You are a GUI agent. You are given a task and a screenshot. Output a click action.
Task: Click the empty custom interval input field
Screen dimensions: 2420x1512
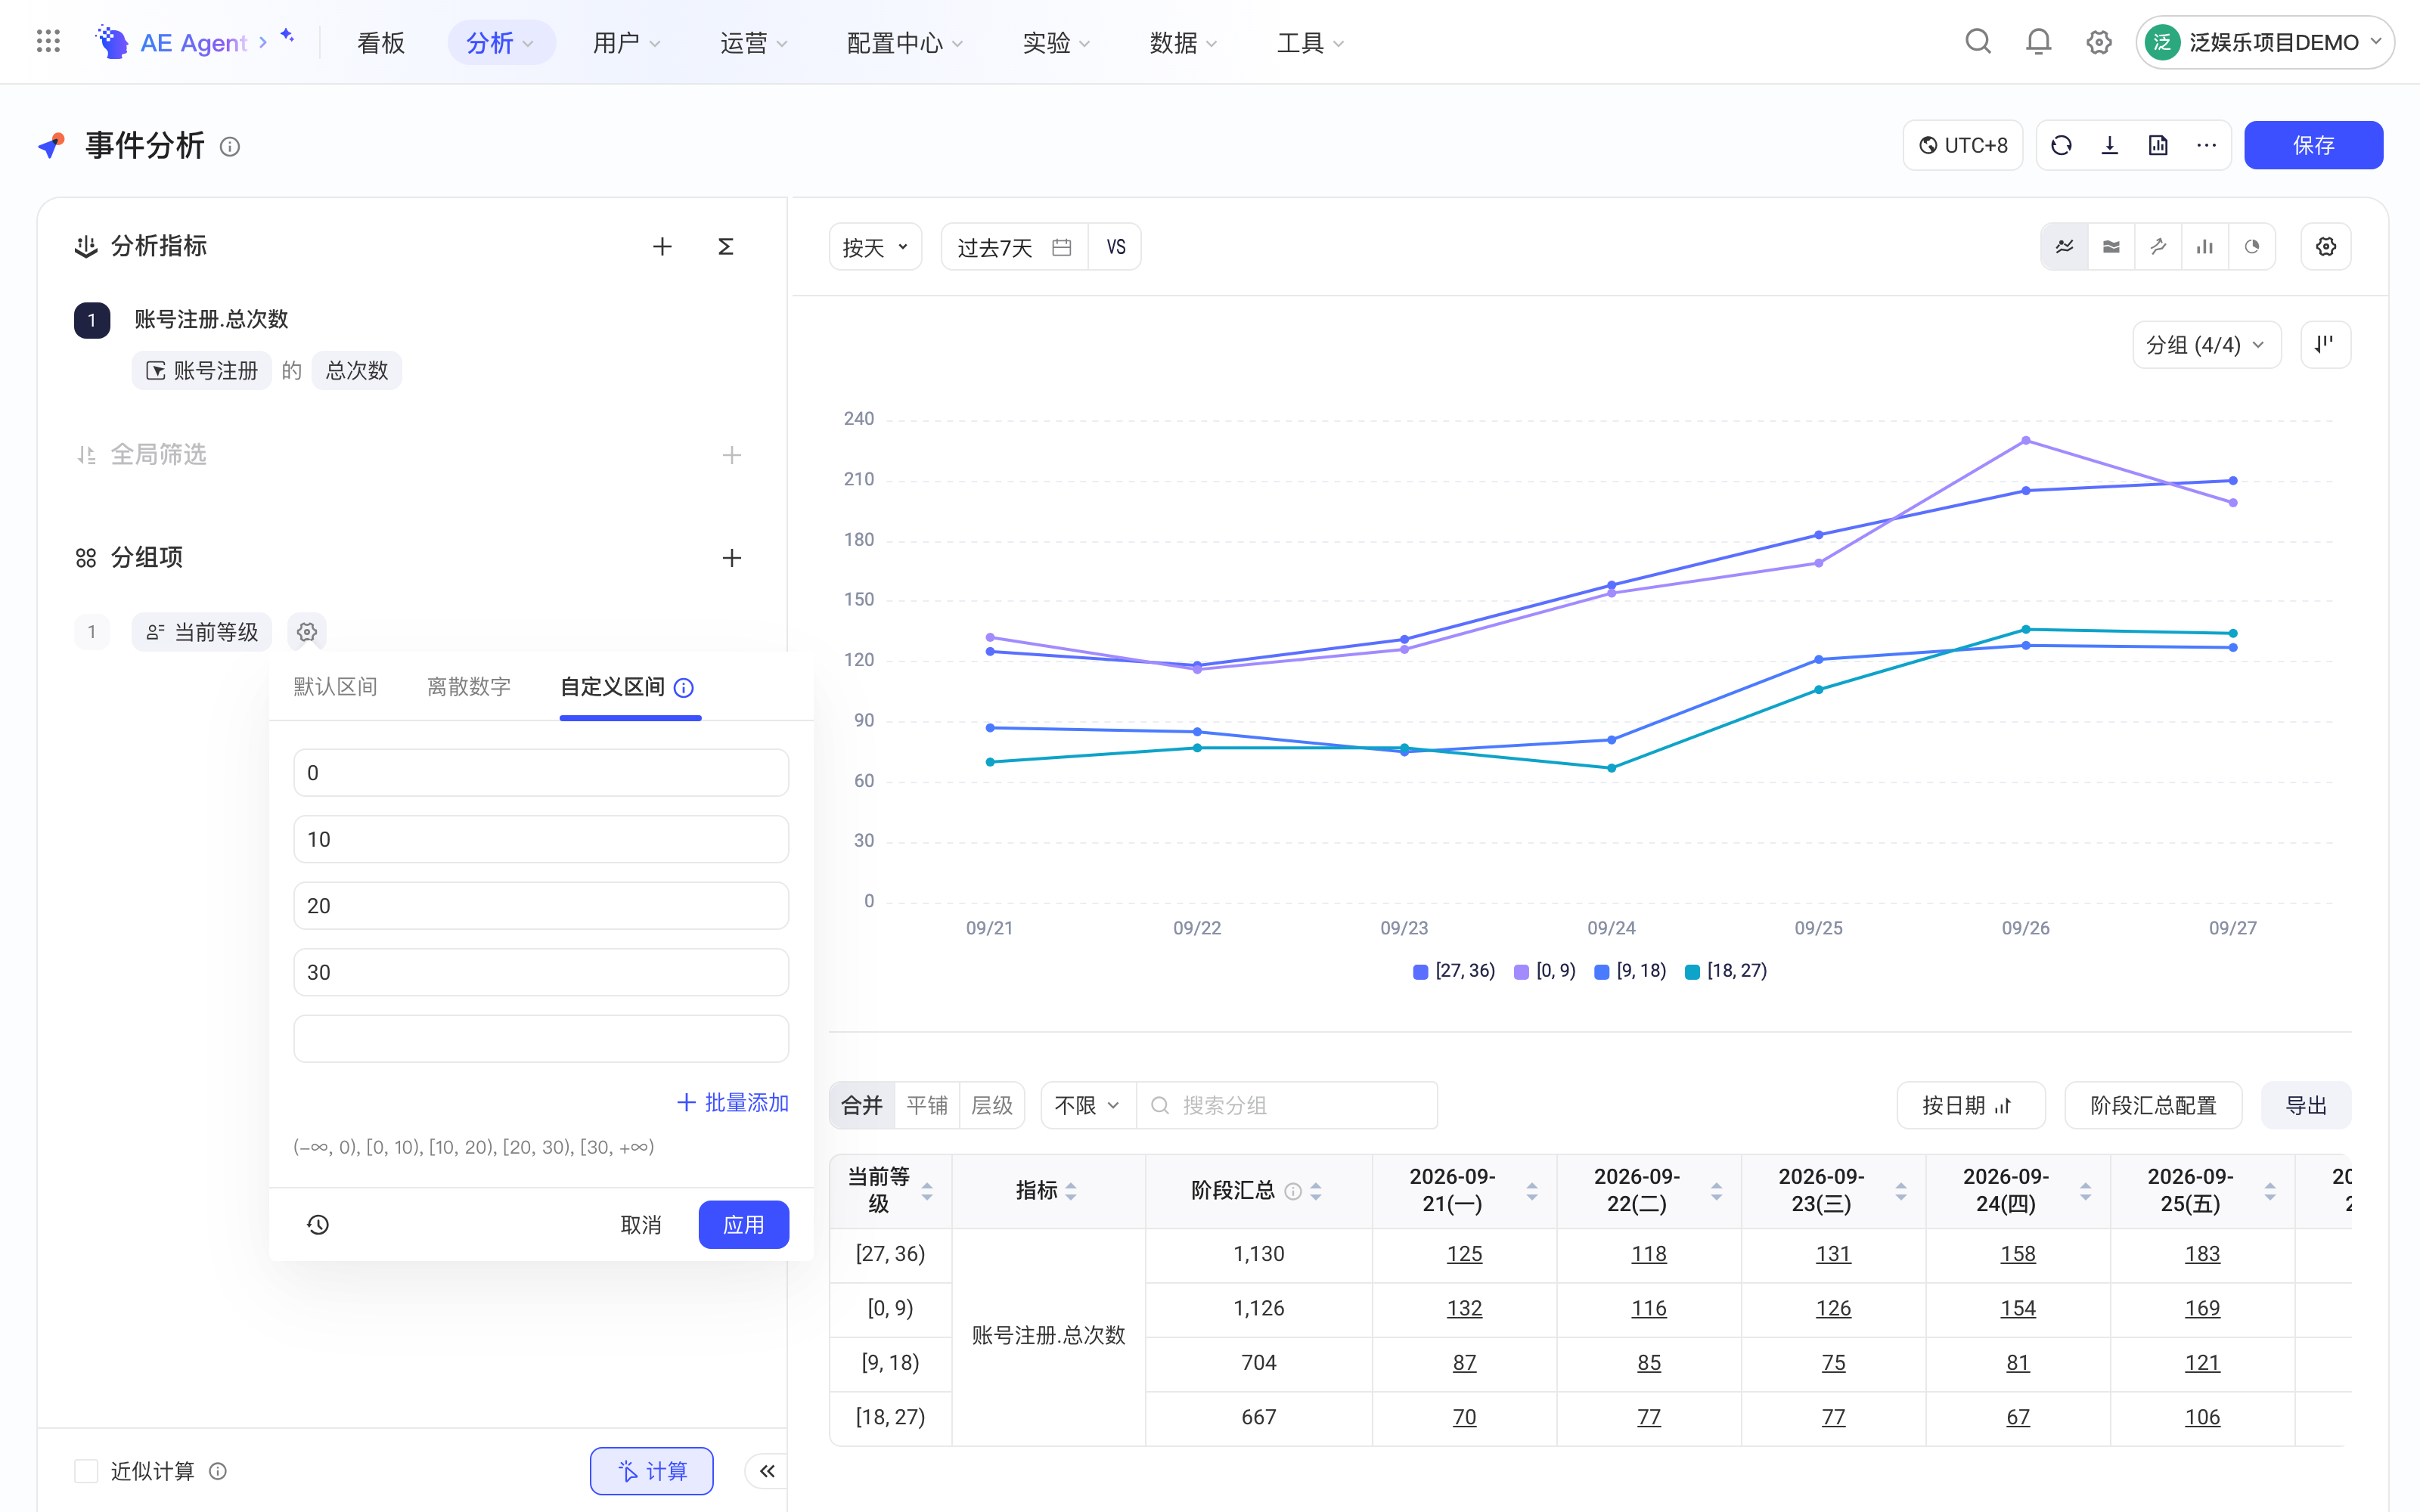point(541,1039)
